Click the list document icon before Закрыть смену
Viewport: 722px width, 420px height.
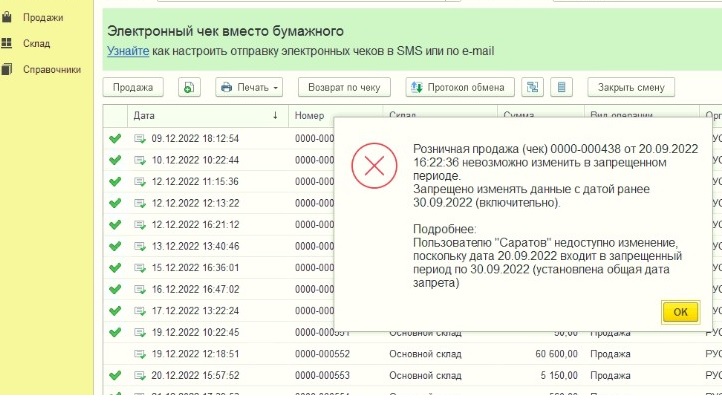coord(562,87)
